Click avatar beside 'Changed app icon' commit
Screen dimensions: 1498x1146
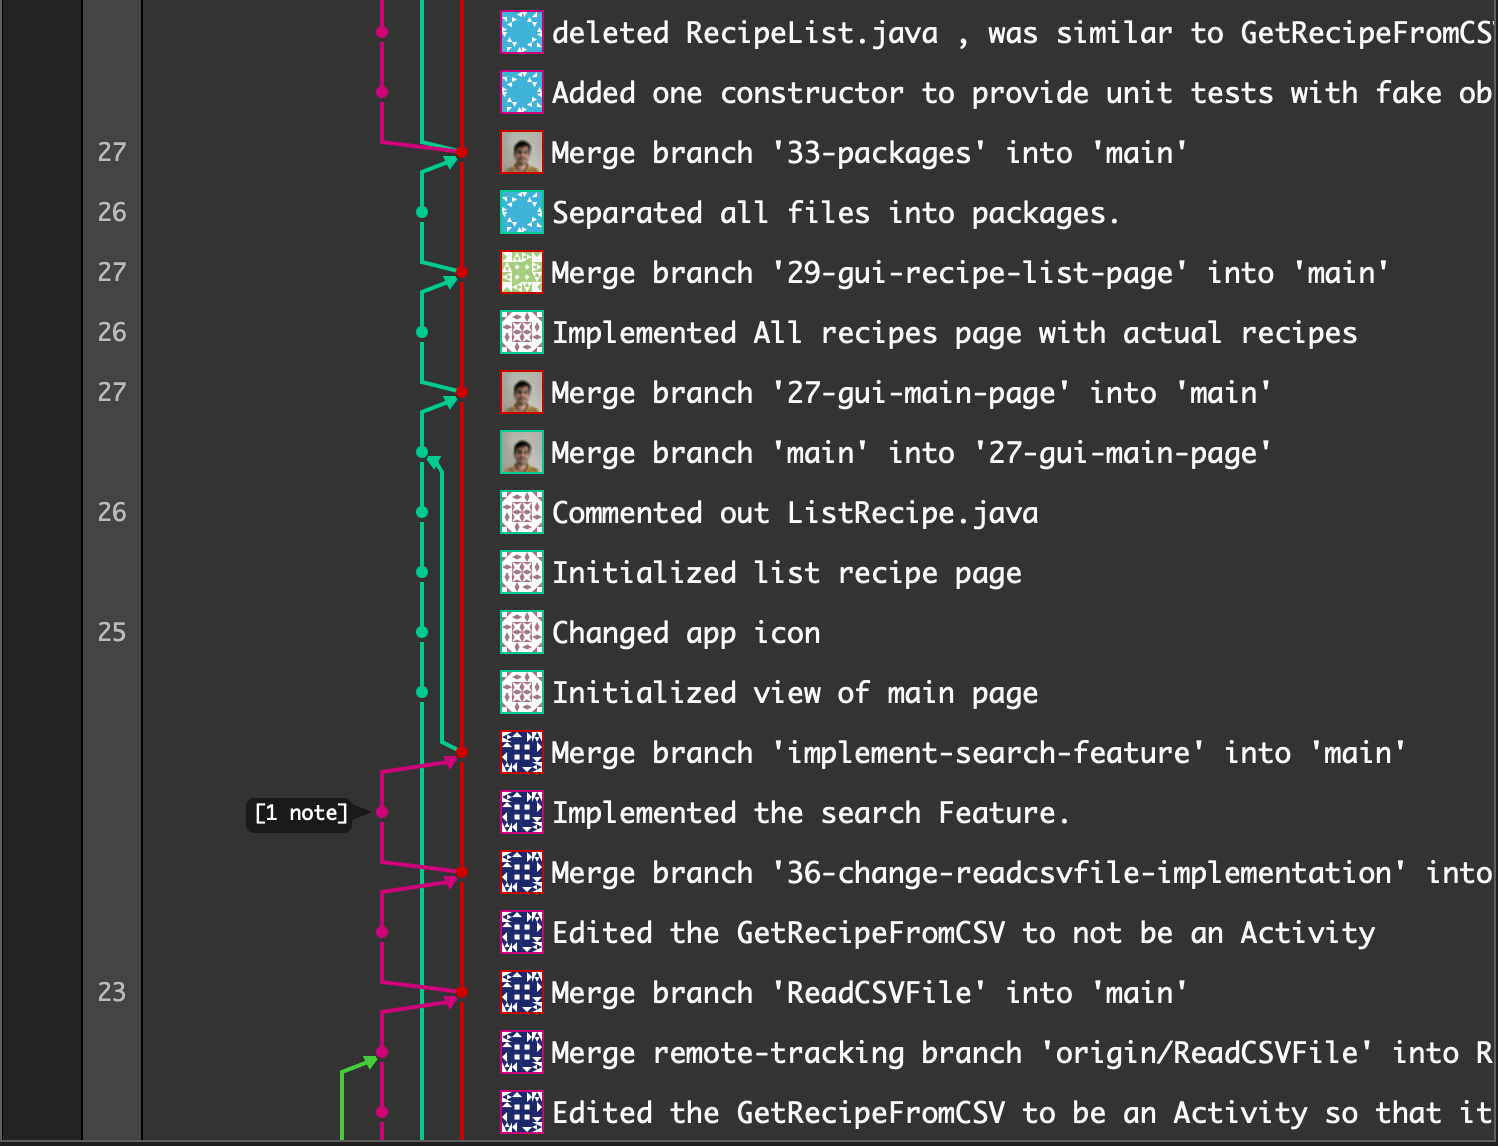522,632
